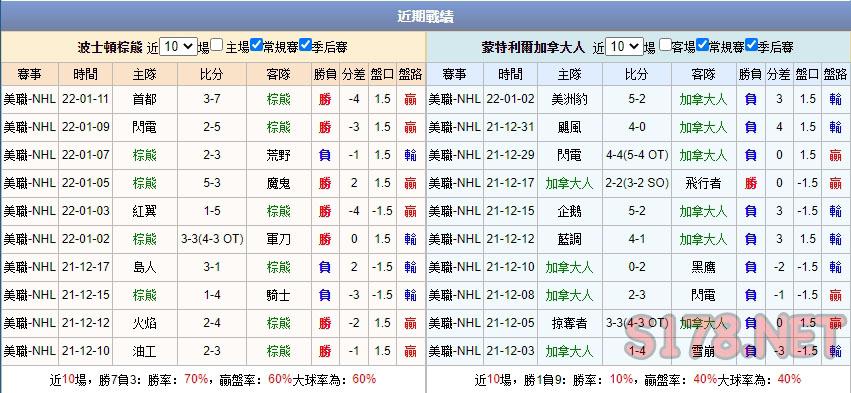Click 美聯-NHL league in 首都 row

click(29, 99)
